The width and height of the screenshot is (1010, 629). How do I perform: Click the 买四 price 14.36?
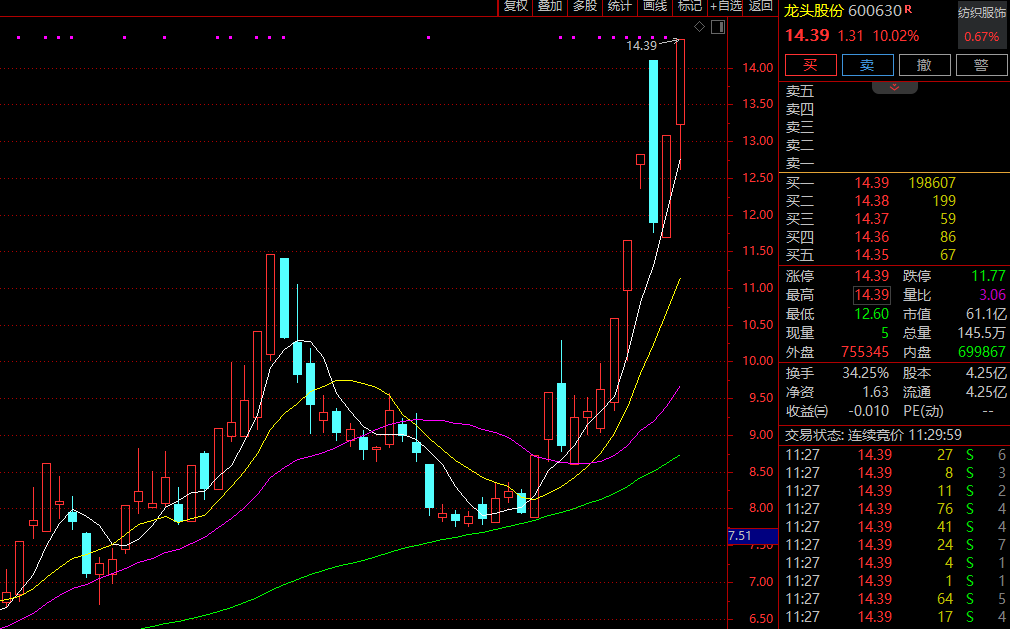872,237
